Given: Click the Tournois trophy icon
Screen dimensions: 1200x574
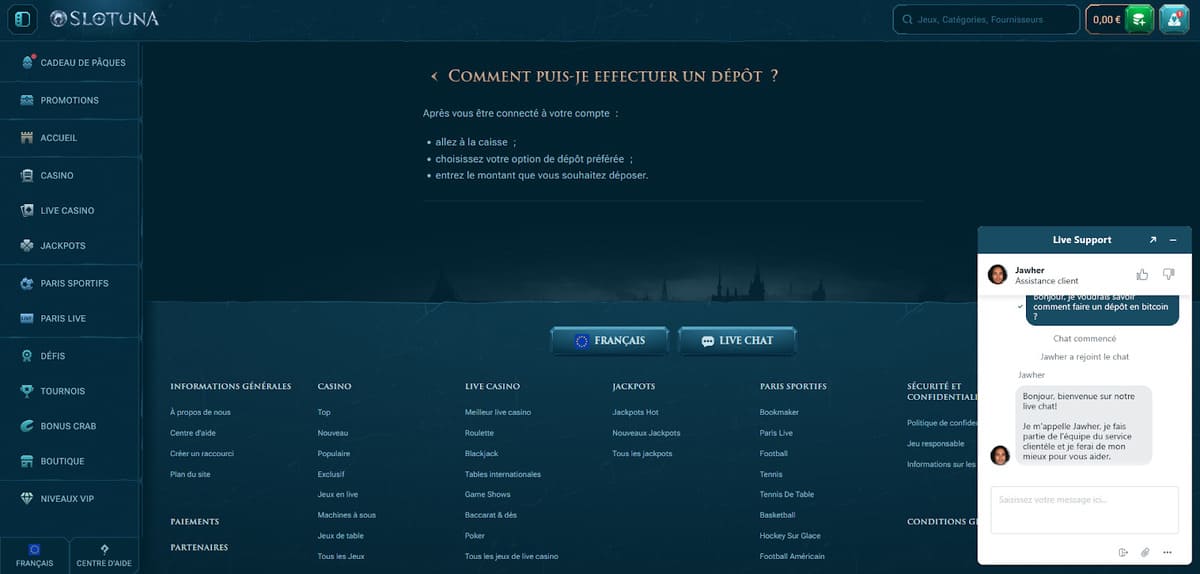Looking at the screenshot, I should 27,391.
